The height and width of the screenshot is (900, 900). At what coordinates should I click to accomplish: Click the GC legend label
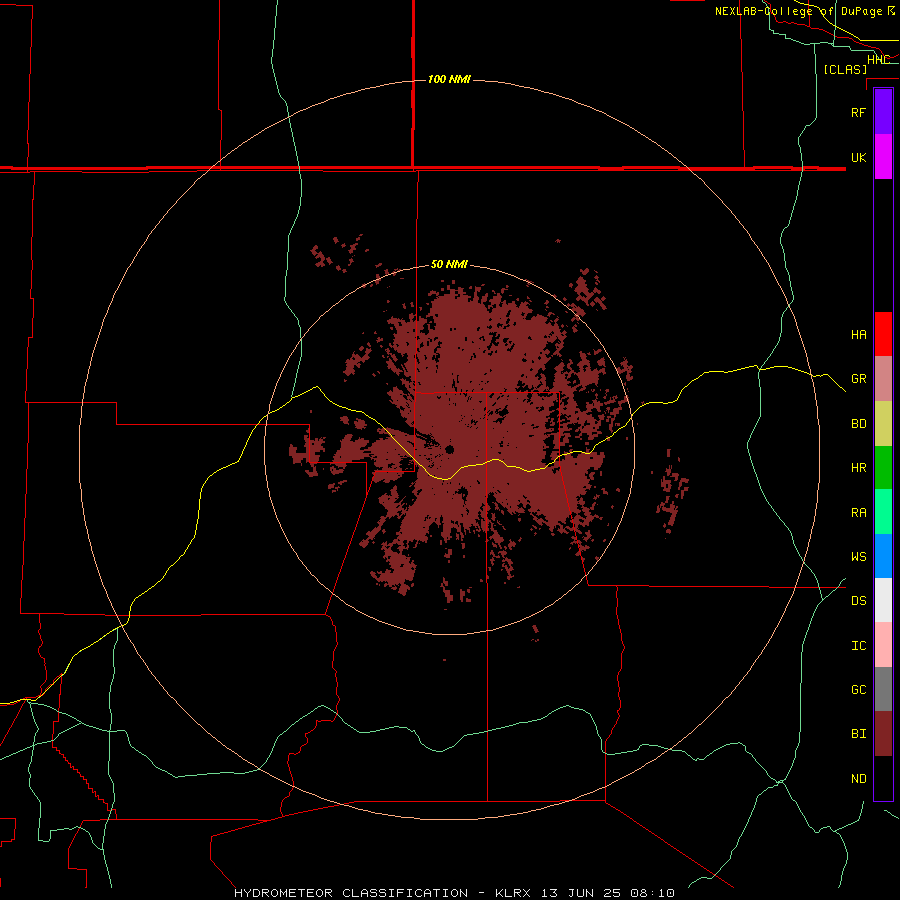coord(858,689)
